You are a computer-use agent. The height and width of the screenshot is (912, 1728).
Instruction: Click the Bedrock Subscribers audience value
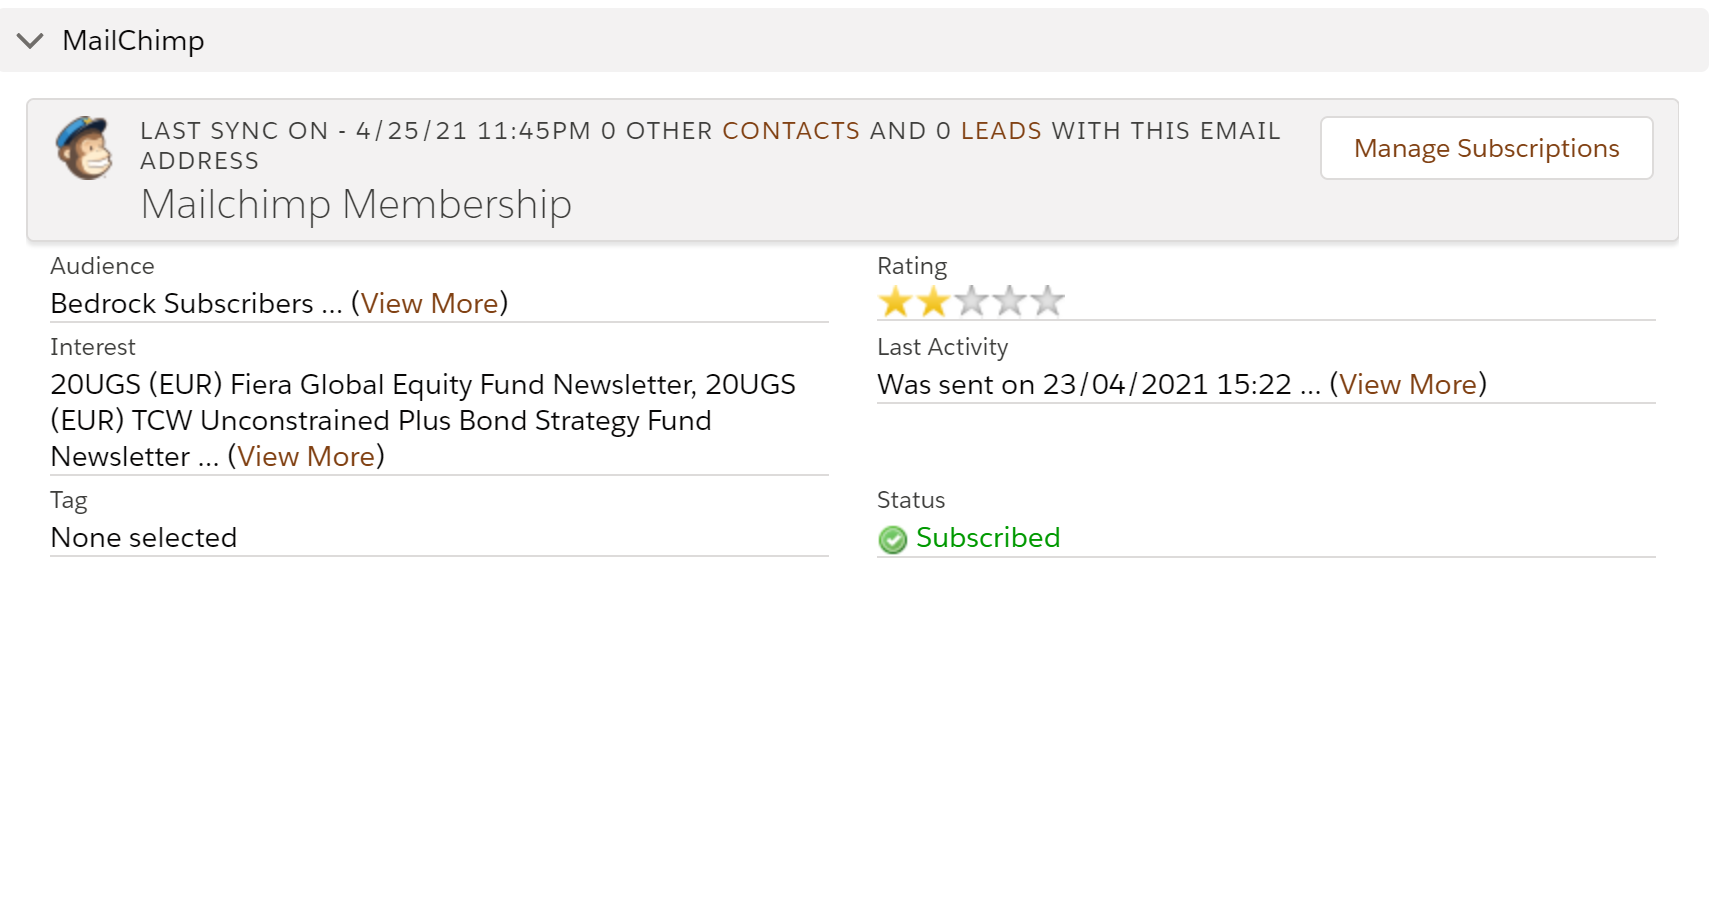tap(182, 303)
